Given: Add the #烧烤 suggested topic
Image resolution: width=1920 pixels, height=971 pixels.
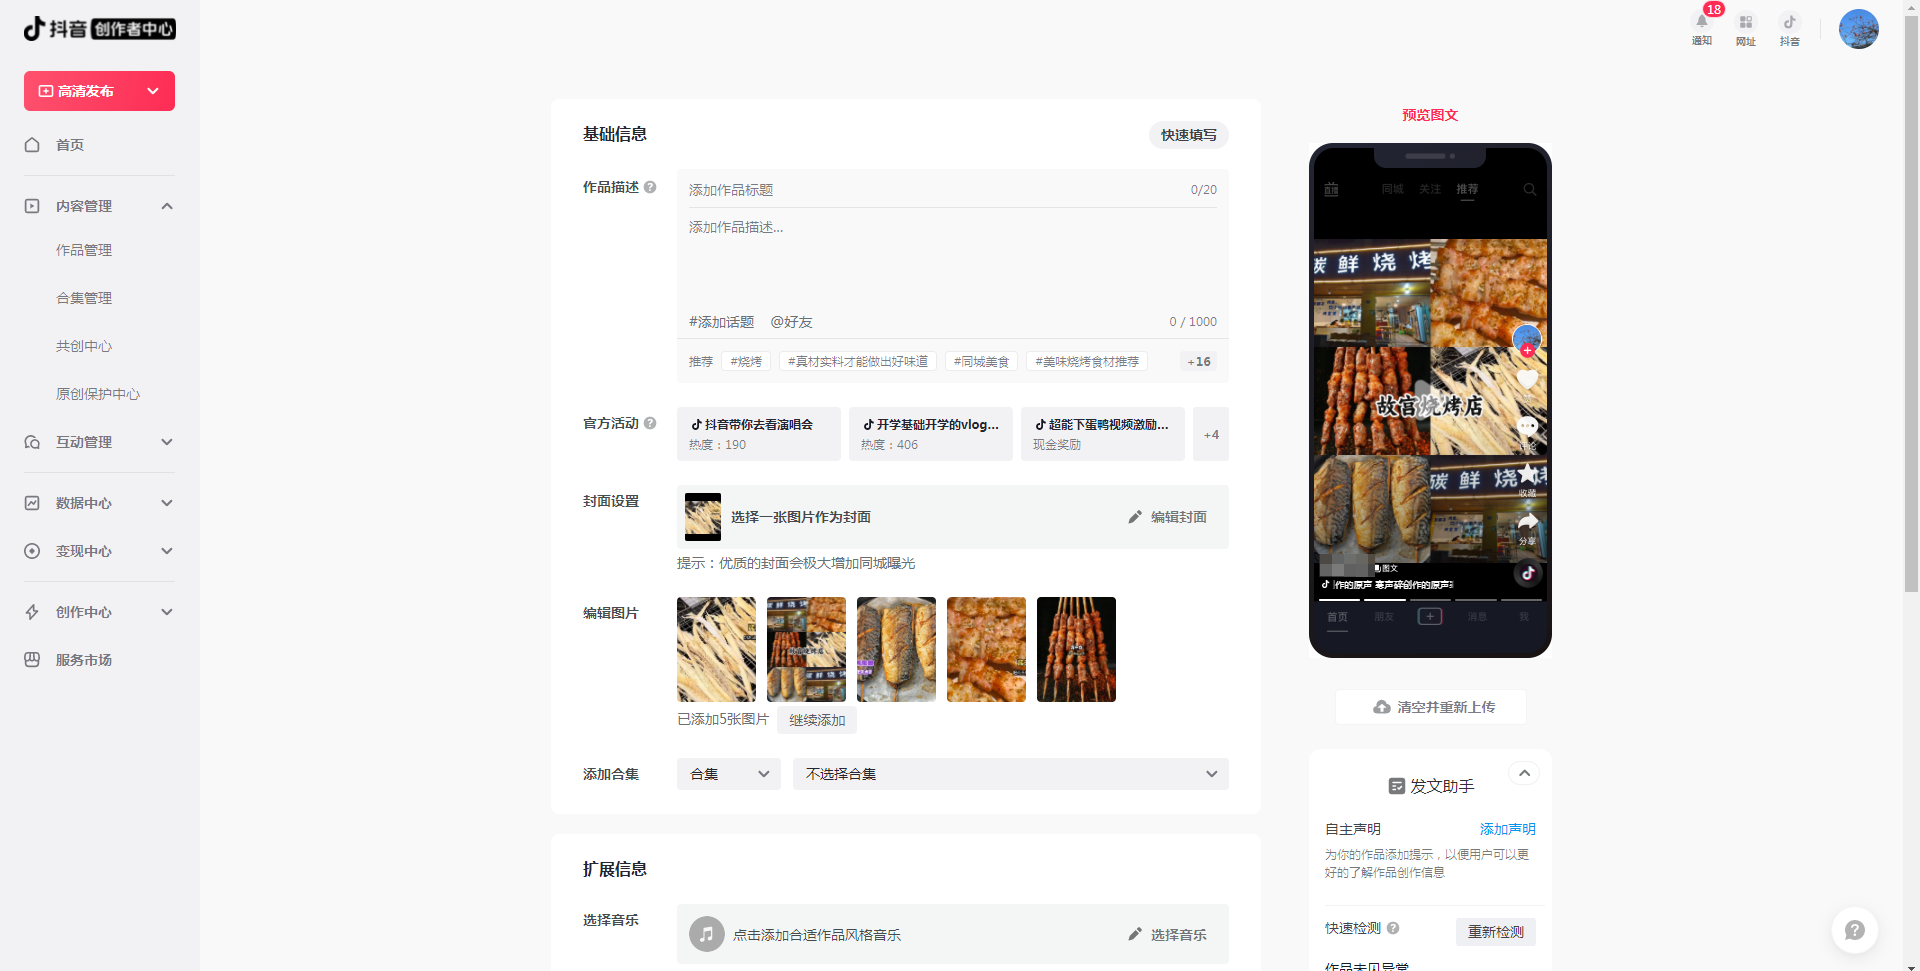Looking at the screenshot, I should pyautogui.click(x=746, y=362).
